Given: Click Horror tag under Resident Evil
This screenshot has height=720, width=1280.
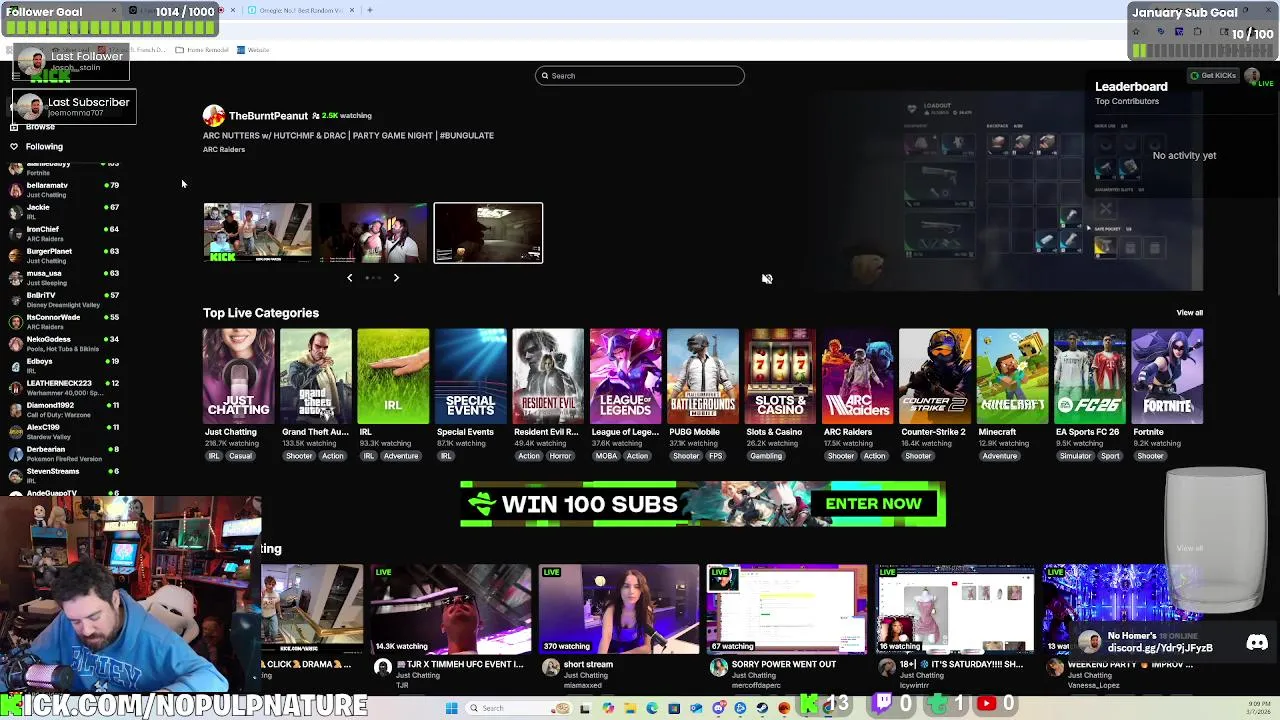Looking at the screenshot, I should click(x=560, y=456).
